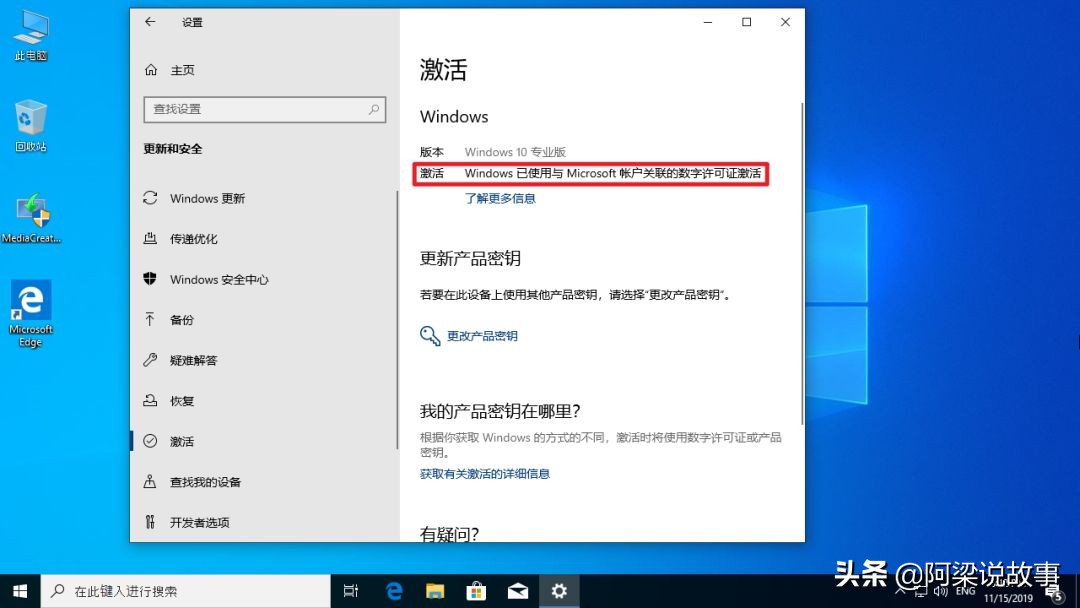Click the magnifier icon in settings search
The width and height of the screenshot is (1080, 608).
coord(373,109)
